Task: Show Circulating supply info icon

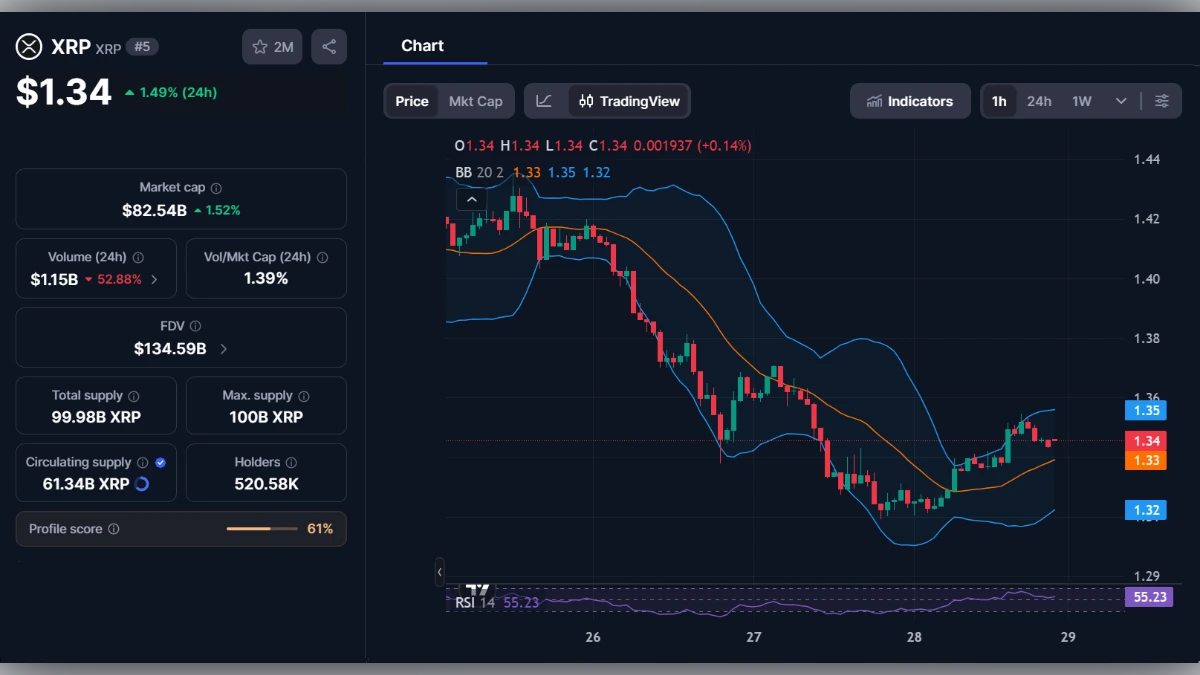Action: coord(143,463)
